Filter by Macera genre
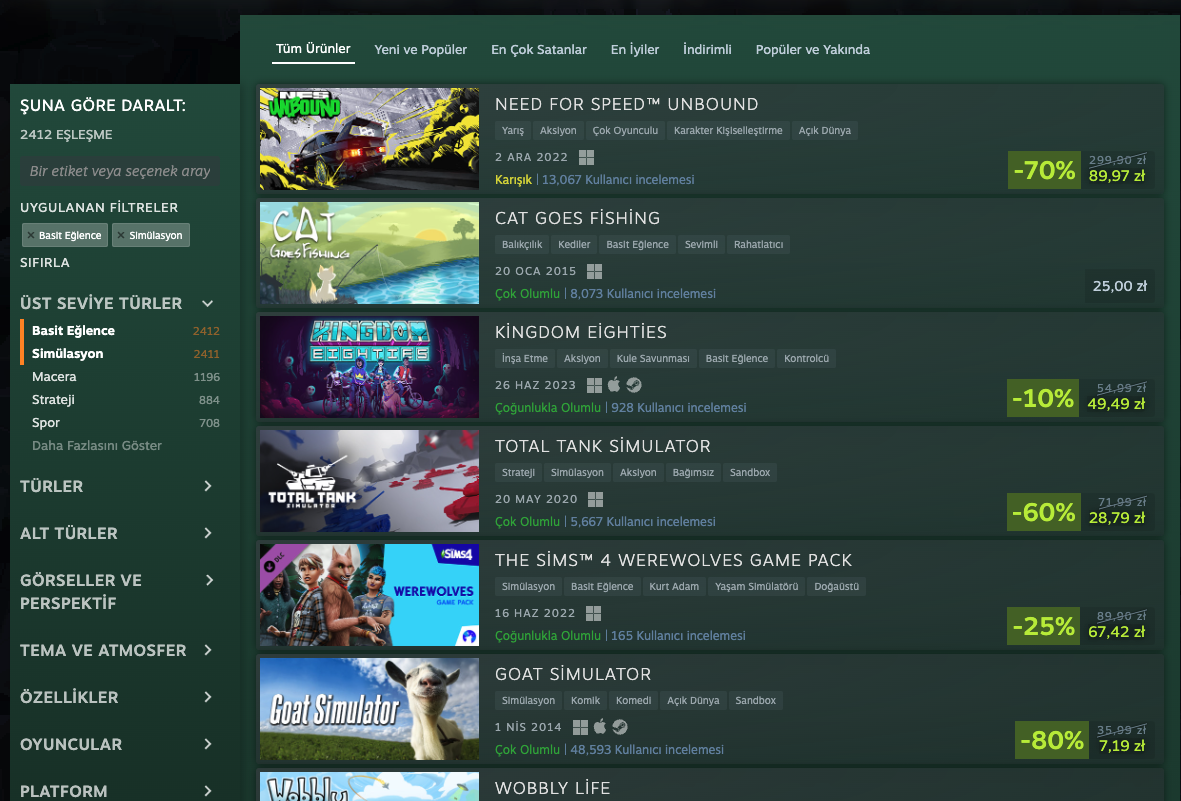 point(53,377)
